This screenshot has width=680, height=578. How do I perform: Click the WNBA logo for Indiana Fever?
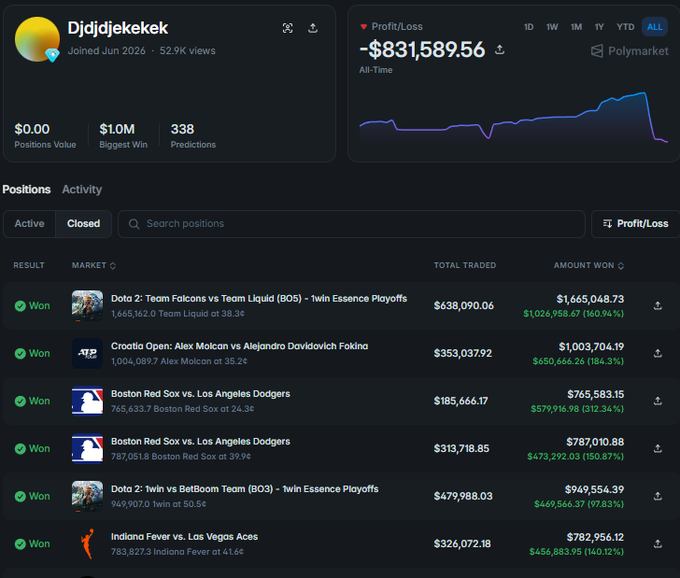click(87, 544)
